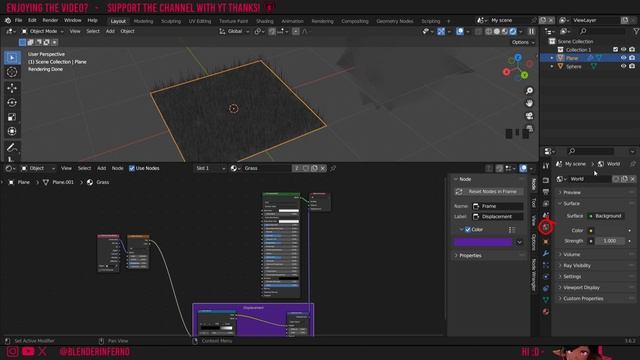
Task: Toggle camera view gizmo in viewport
Action: (529, 116)
